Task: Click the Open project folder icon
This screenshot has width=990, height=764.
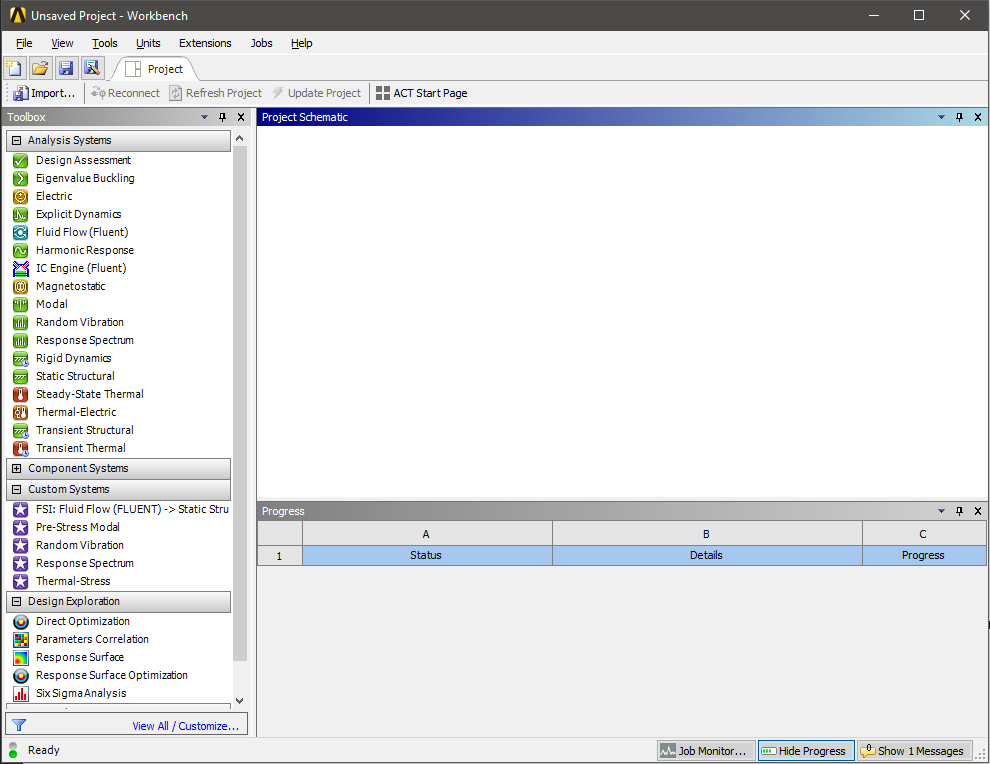Action: click(x=40, y=68)
